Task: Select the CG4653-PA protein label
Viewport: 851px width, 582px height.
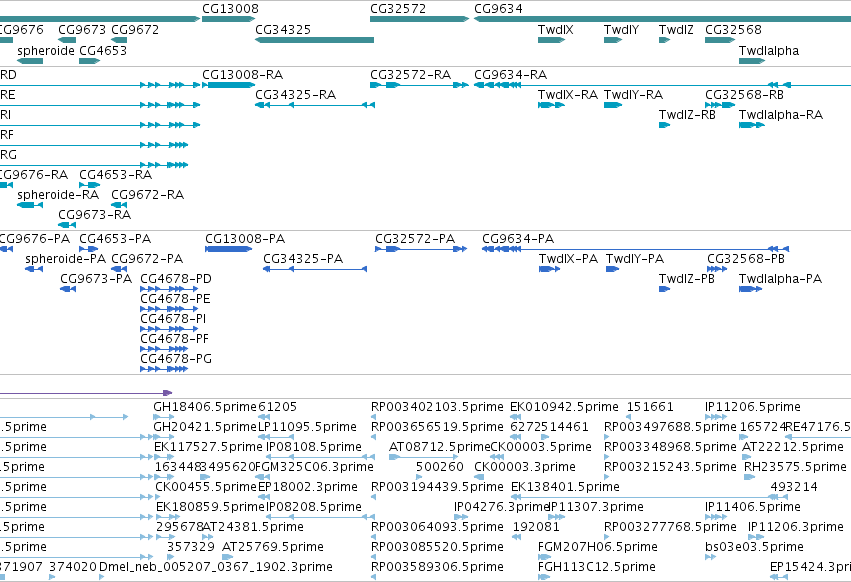Action: tap(115, 238)
